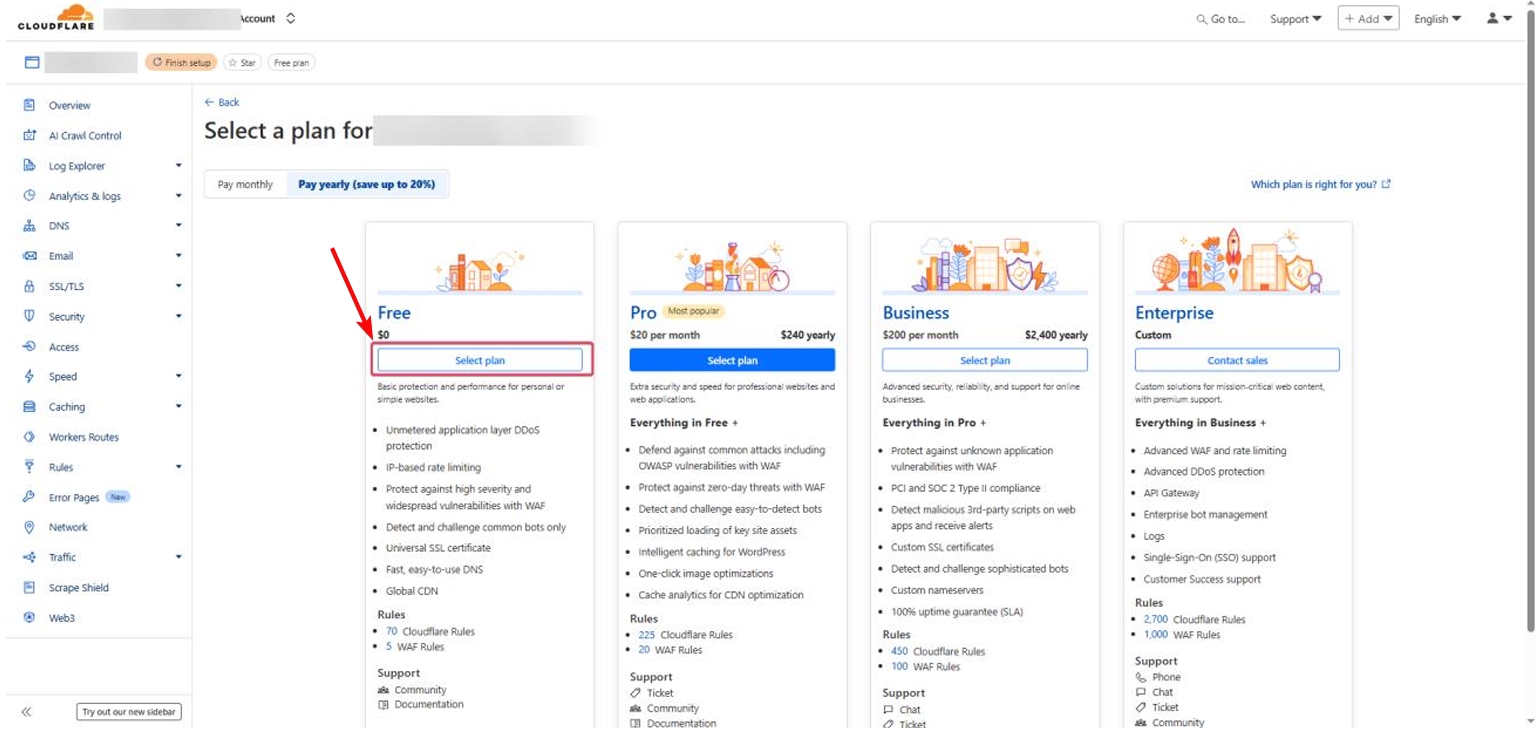Open the Overview sidebar icon
Image resolution: width=1539 pixels, height=750 pixels.
pos(29,105)
